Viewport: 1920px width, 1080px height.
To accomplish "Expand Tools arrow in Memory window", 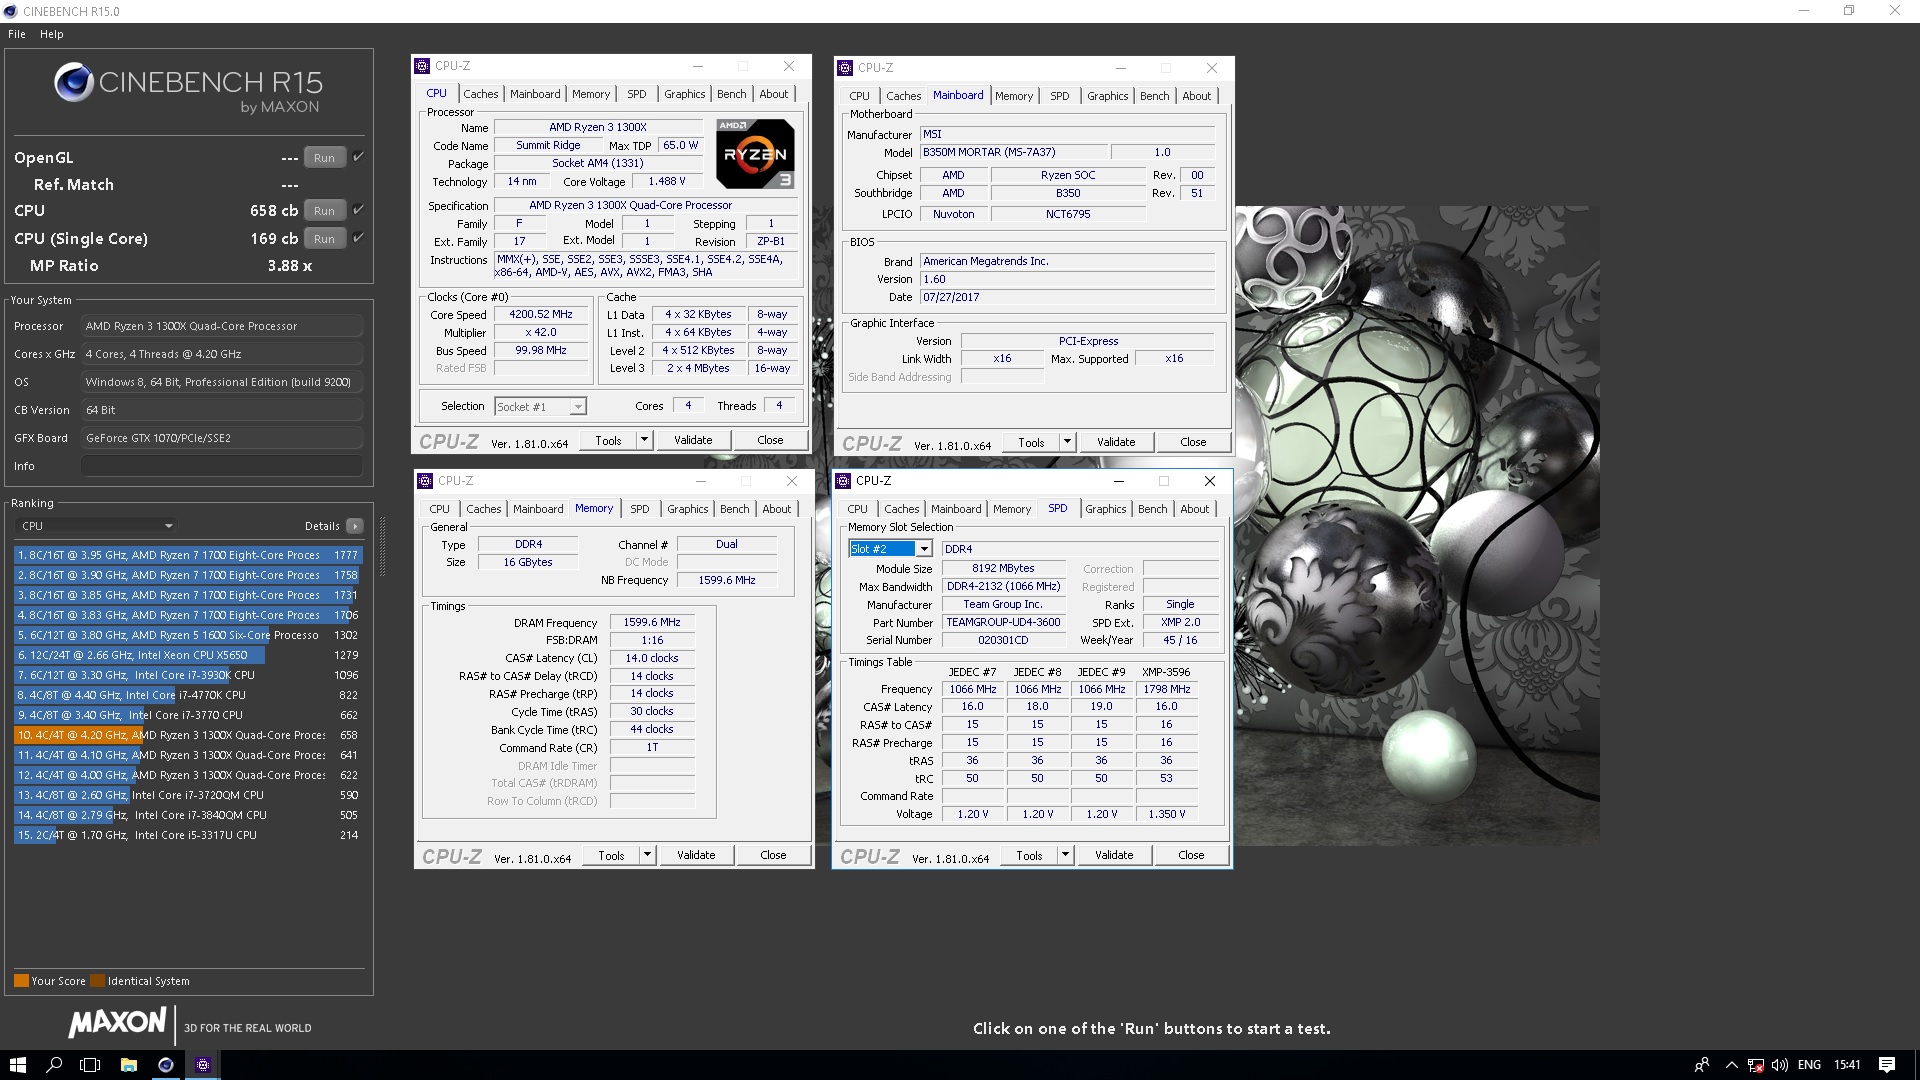I will [647, 855].
